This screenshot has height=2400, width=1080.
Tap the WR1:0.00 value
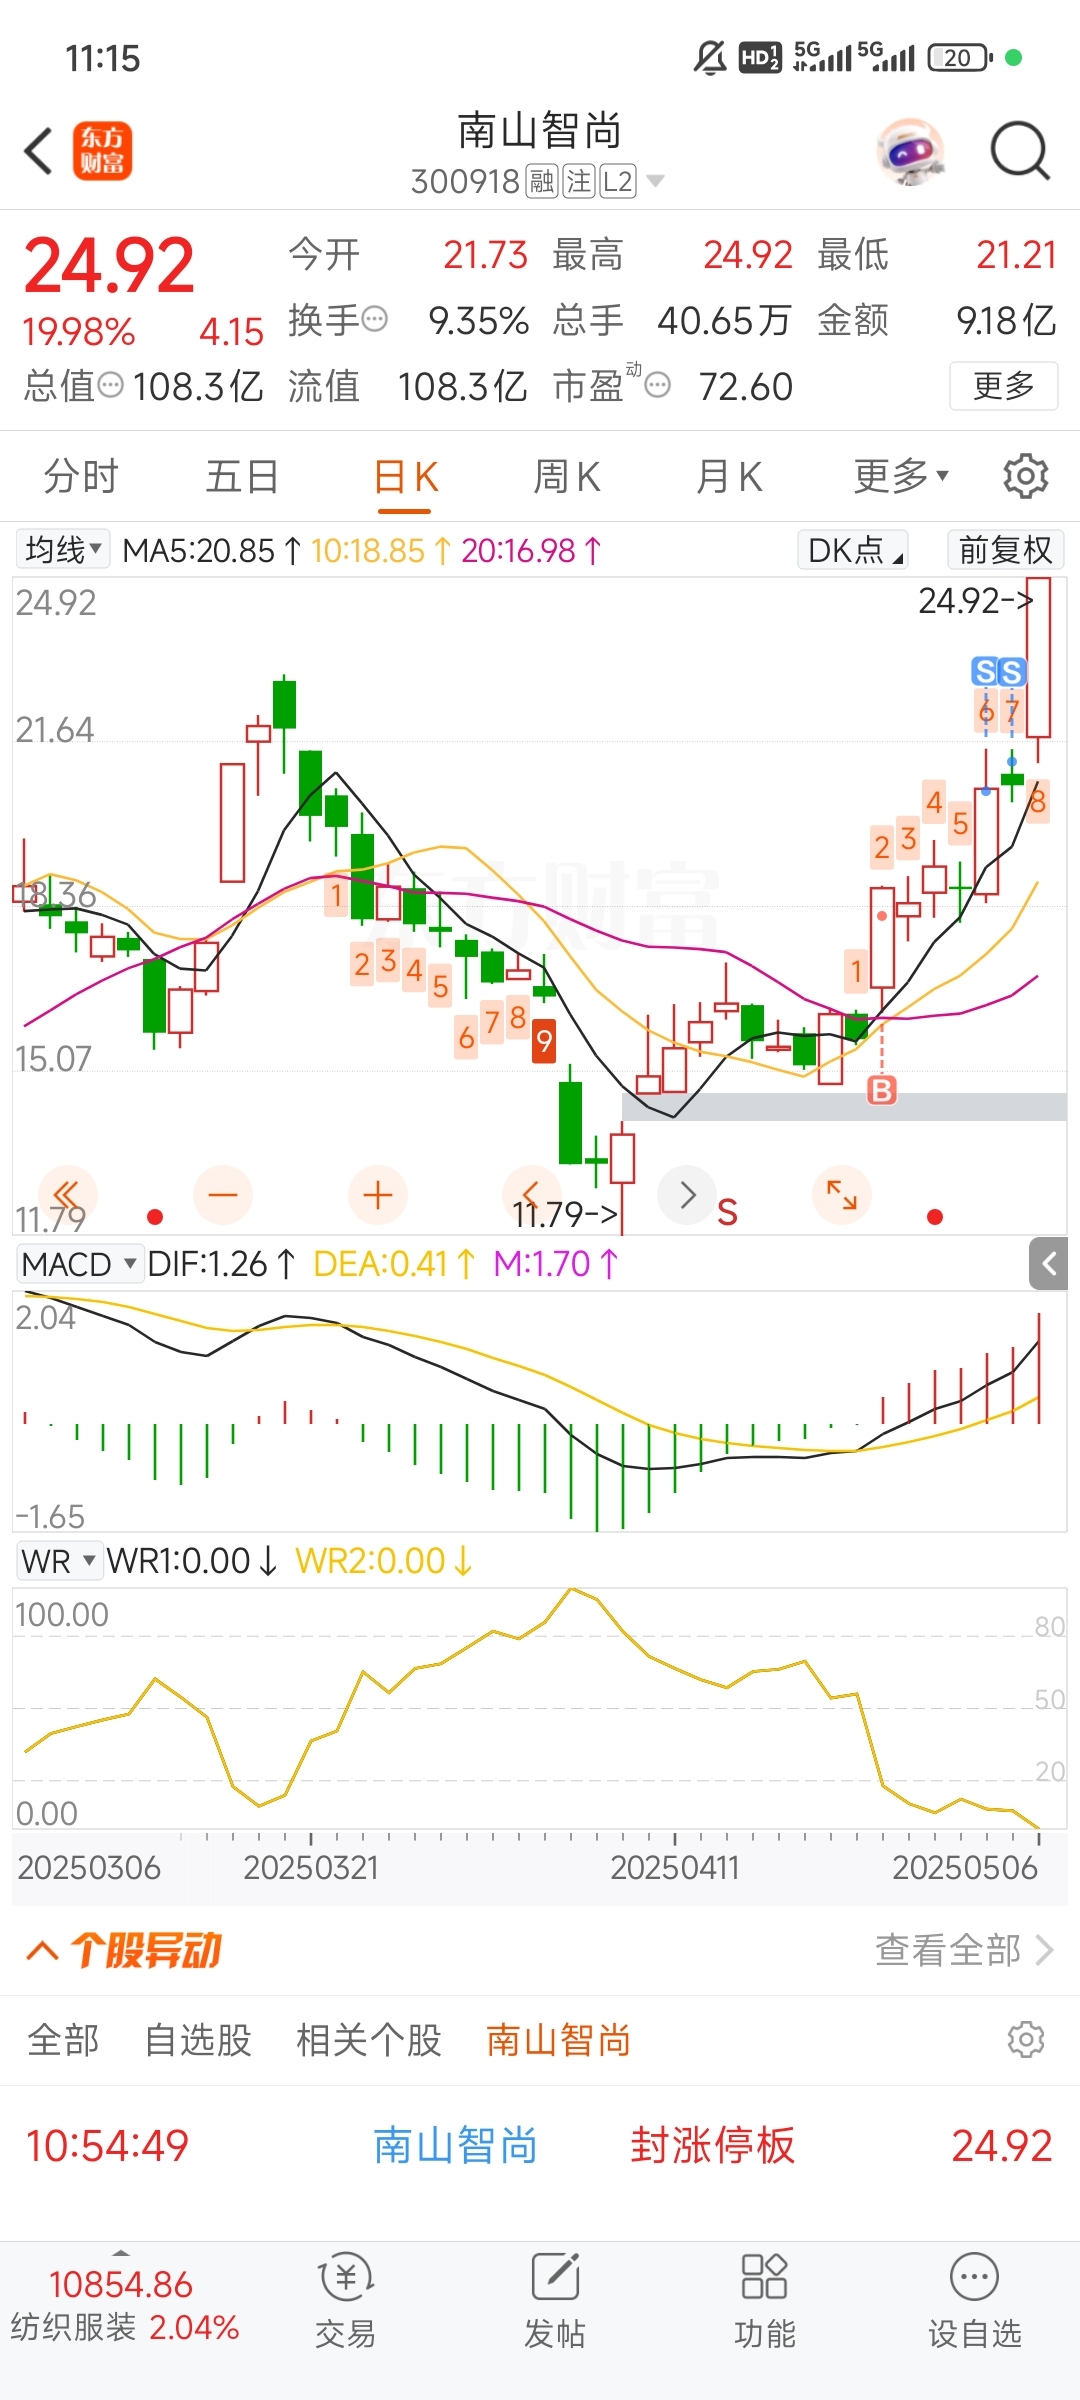click(x=191, y=1561)
